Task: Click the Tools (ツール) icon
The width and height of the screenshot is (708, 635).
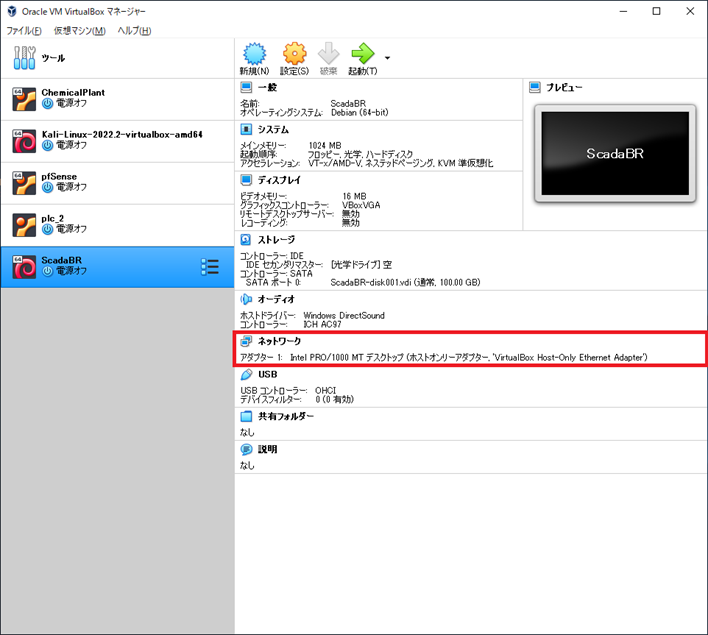Action: 24,58
